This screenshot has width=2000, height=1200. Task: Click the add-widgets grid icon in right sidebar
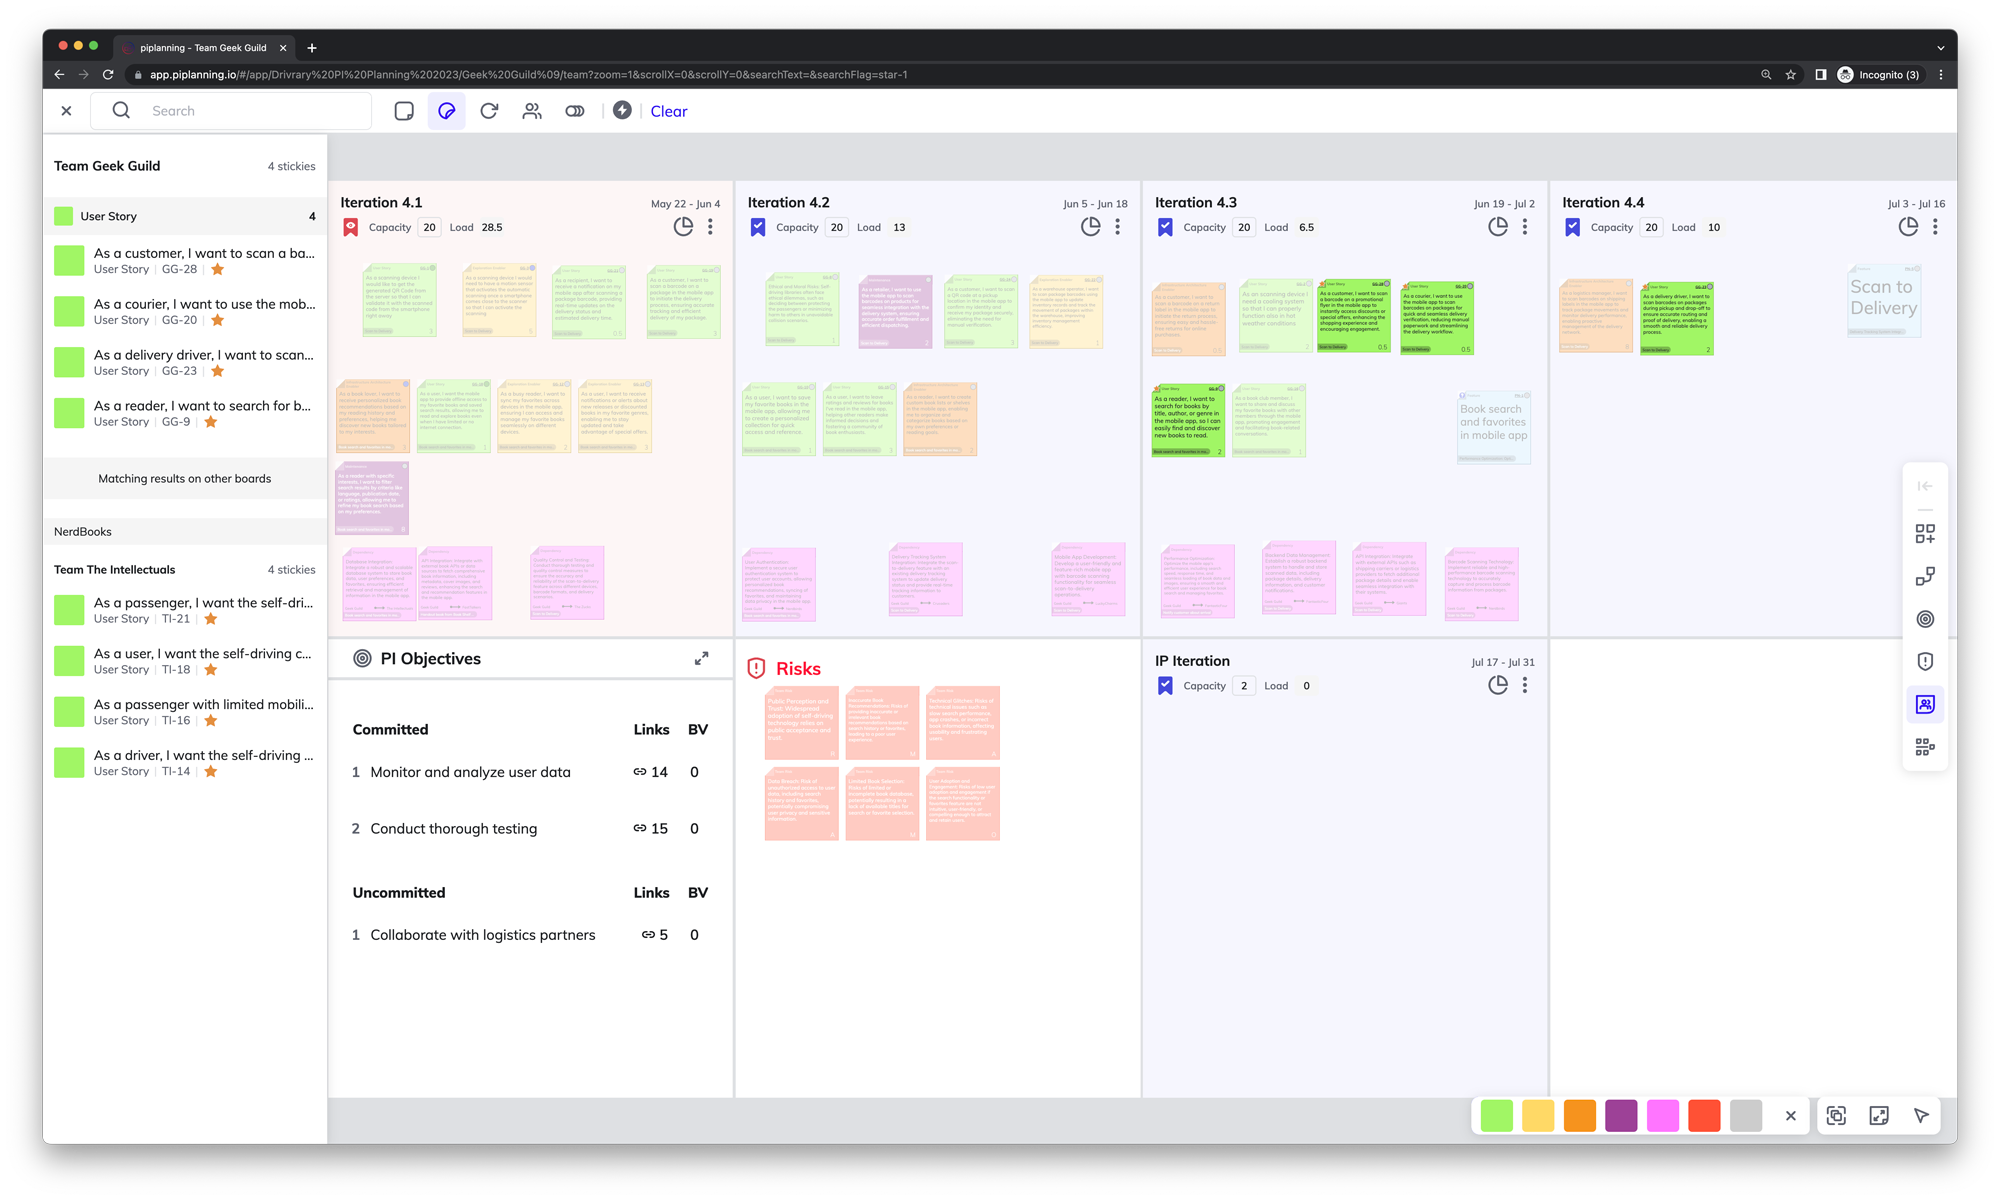[x=1925, y=534]
